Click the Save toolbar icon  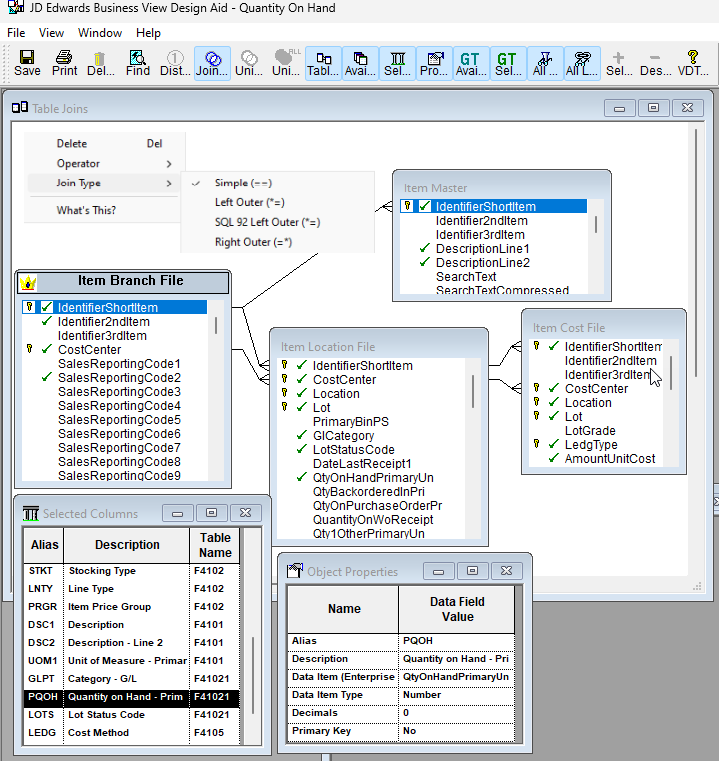27,63
